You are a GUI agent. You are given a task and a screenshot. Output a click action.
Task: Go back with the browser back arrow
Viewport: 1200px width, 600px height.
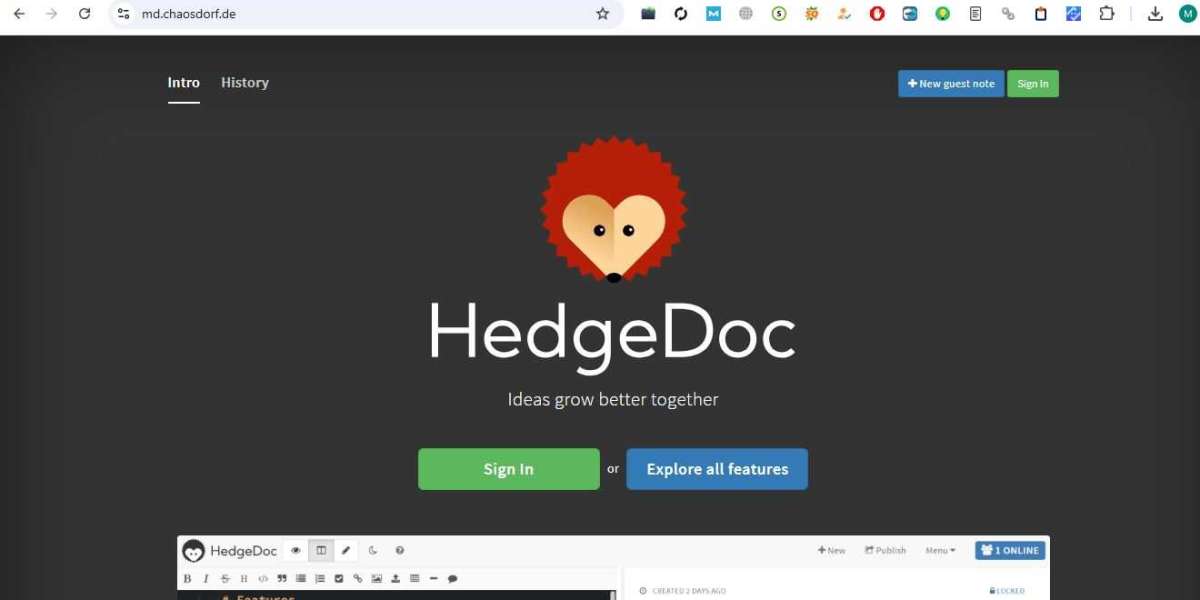pyautogui.click(x=19, y=14)
